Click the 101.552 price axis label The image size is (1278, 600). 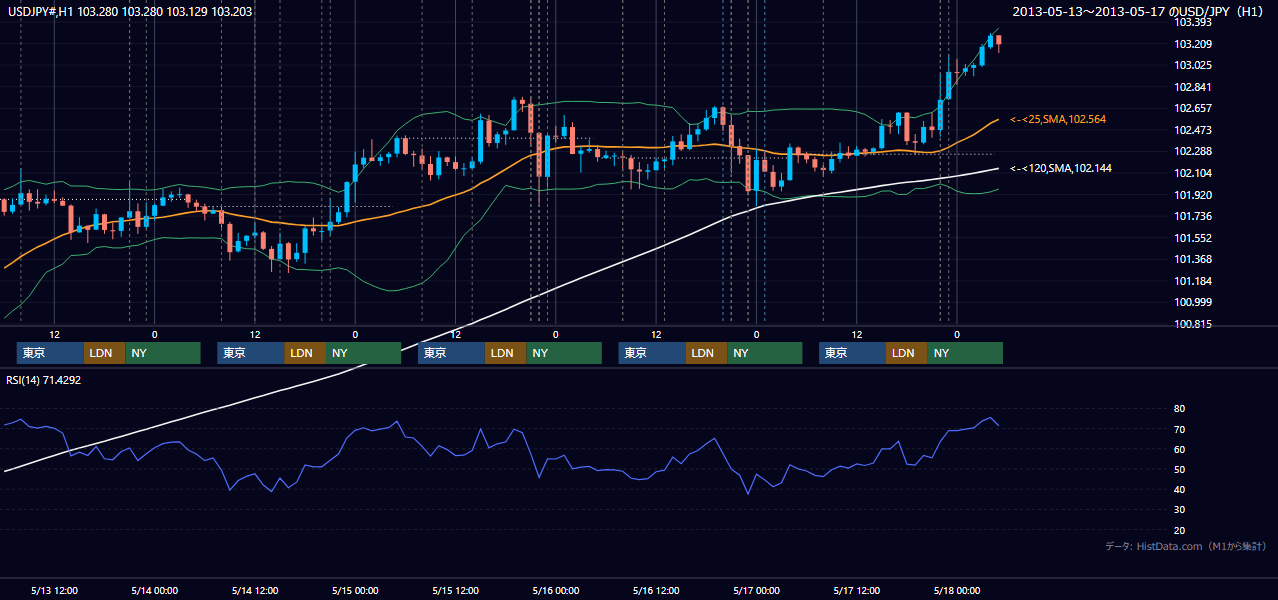(x=1193, y=238)
